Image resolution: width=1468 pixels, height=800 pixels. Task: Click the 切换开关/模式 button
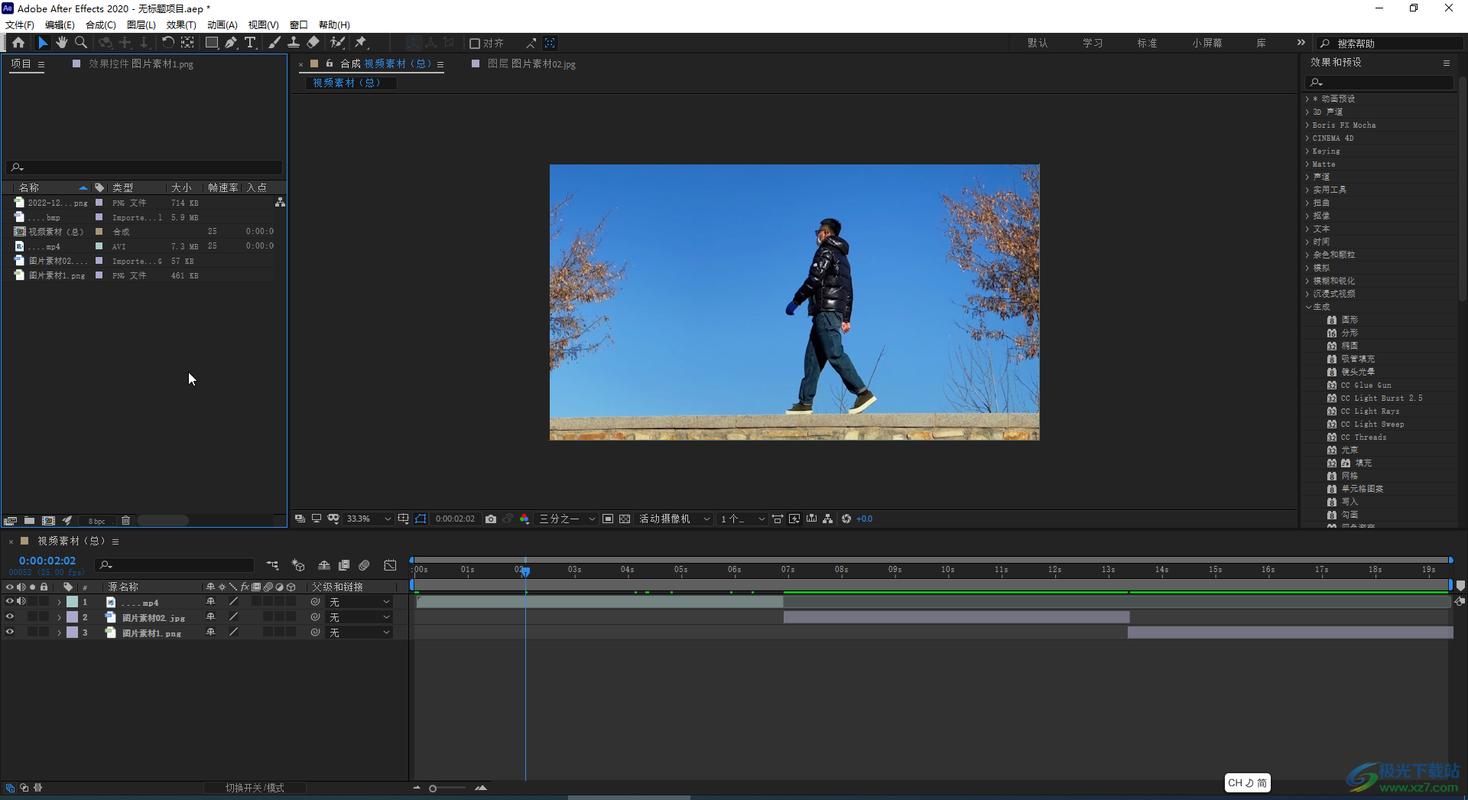[254, 788]
